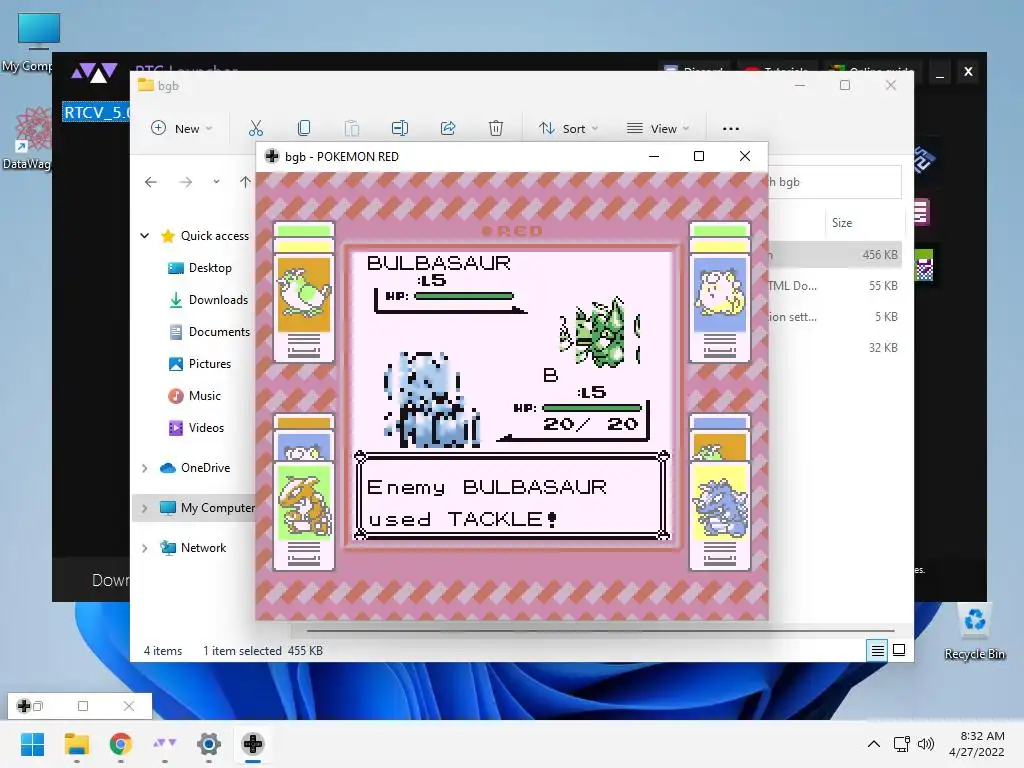Image resolution: width=1024 pixels, height=768 pixels.
Task: Open Documents in navigation pane
Action: coord(219,332)
